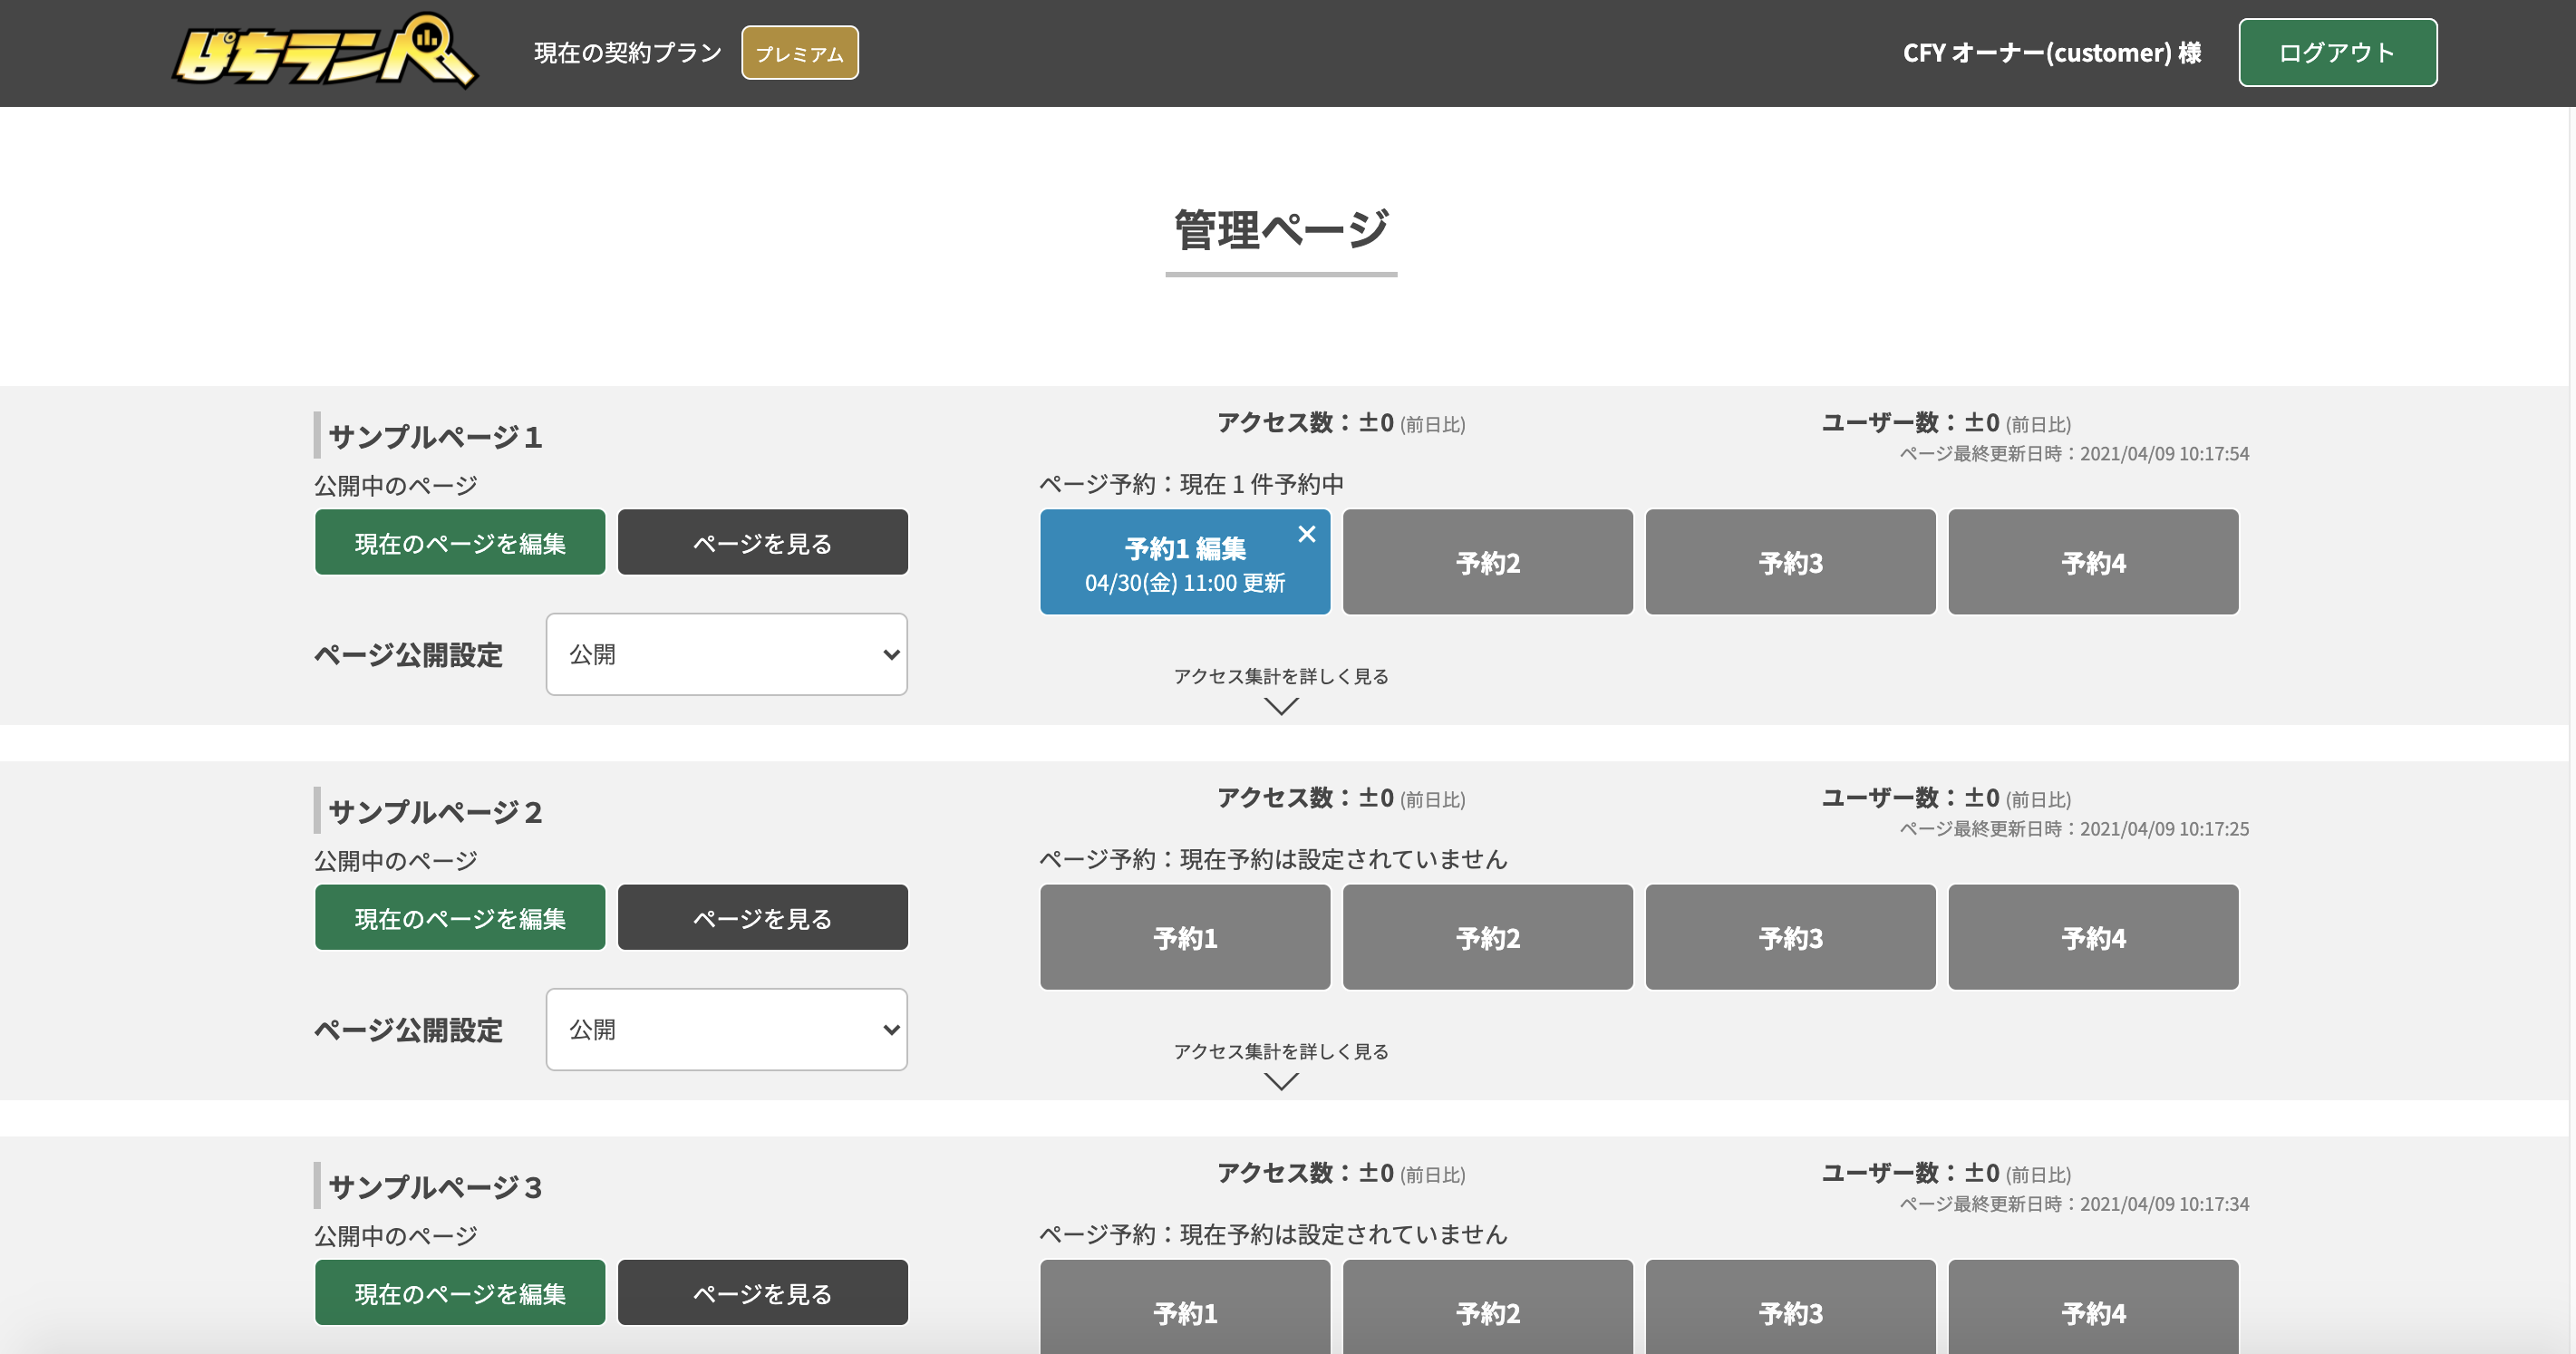Open the 公開 dropdown for サンプルページ1
Viewport: 2576px width, 1354px height.
[725, 653]
